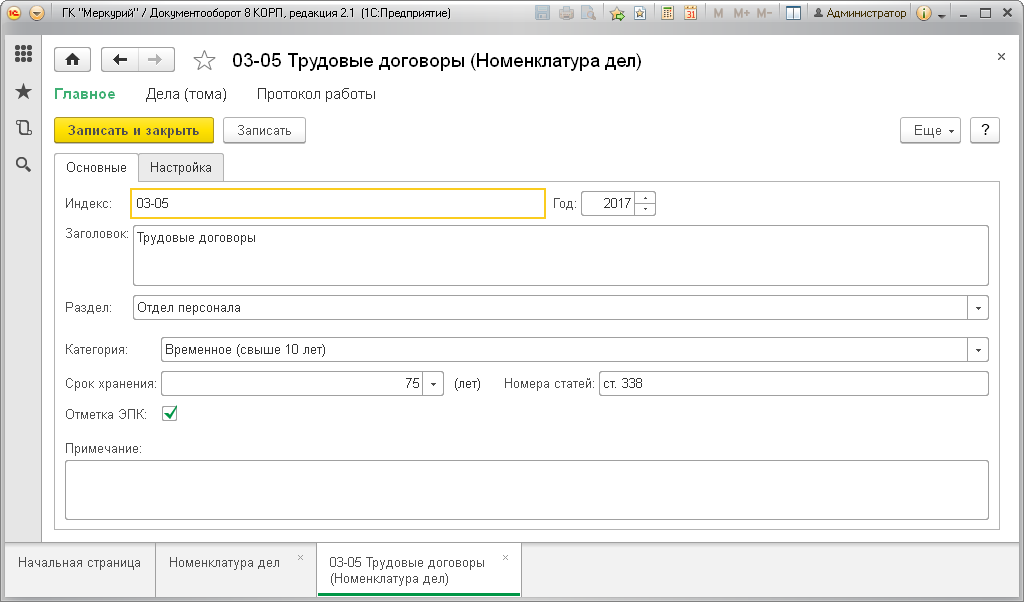Image resolution: width=1024 pixels, height=602 pixels.
Task: Navigate forward with the right arrow
Action: [x=155, y=60]
